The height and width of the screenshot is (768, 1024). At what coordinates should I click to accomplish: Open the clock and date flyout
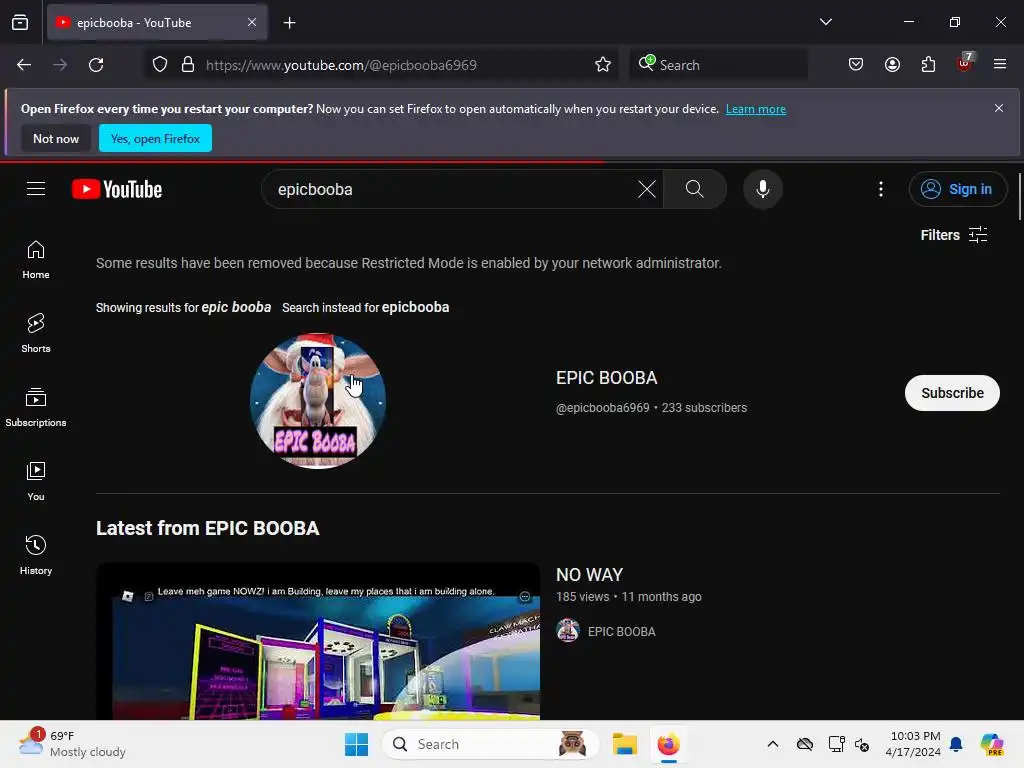point(913,744)
